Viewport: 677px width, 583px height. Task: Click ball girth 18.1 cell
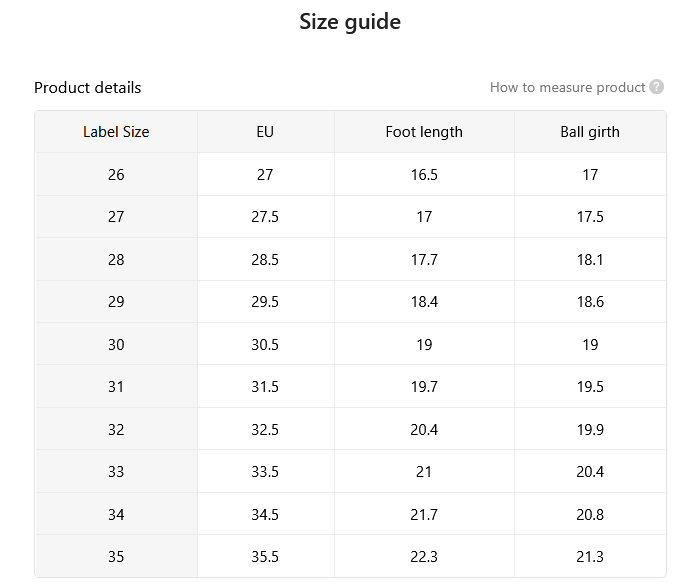tap(590, 260)
